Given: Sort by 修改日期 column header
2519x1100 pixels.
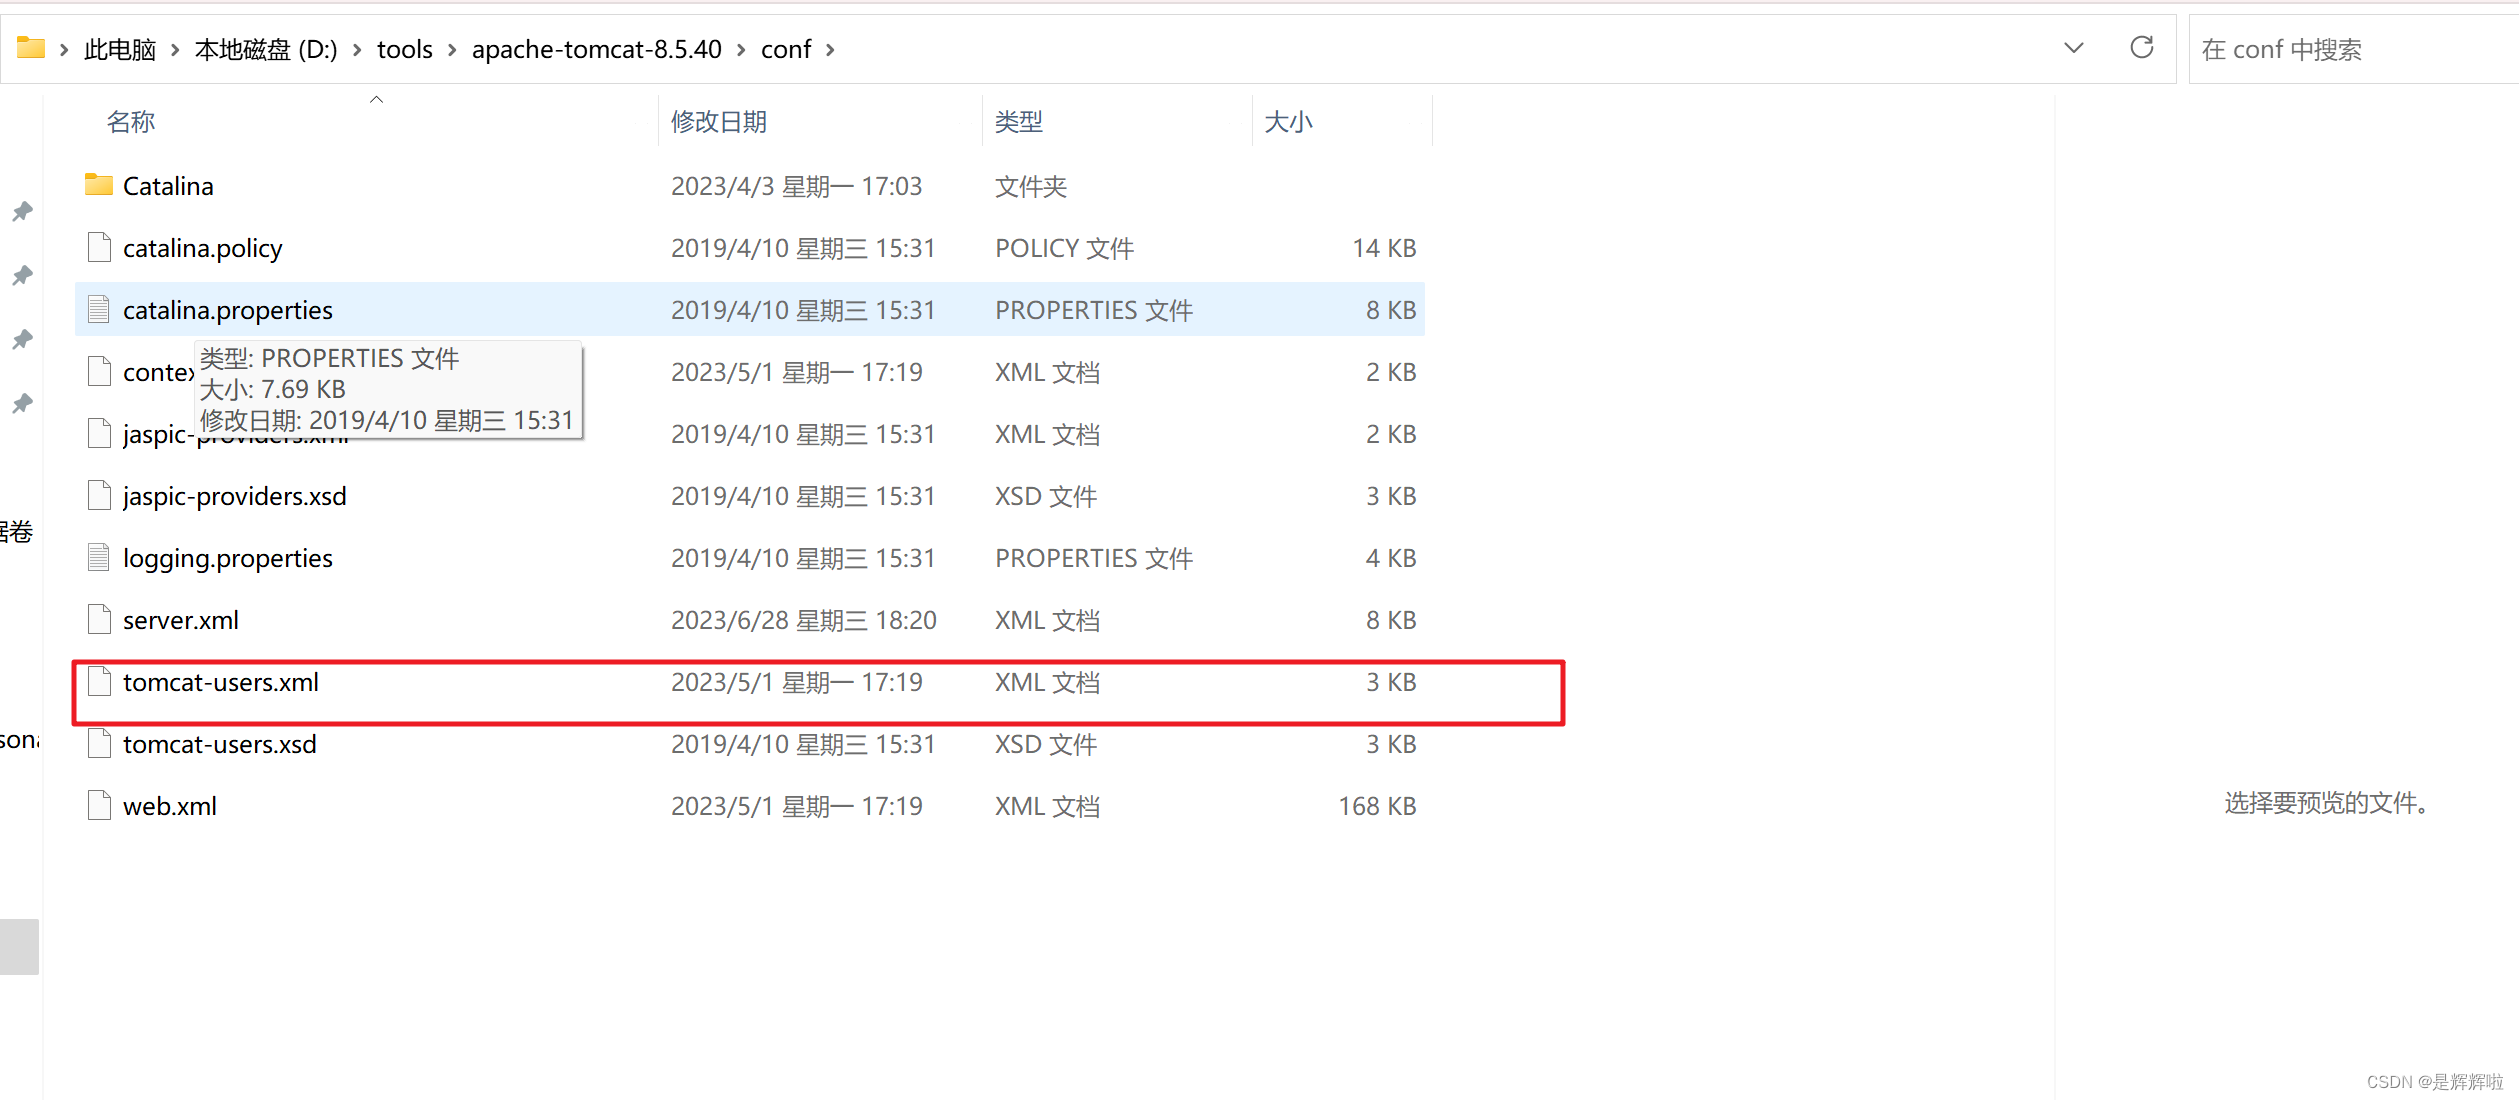Looking at the screenshot, I should coord(718,122).
